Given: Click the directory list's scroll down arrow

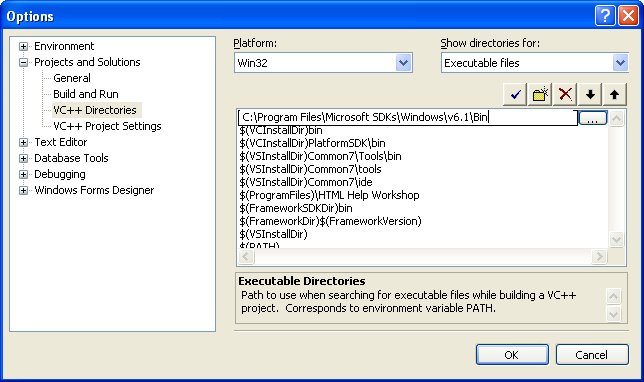Looking at the screenshot, I should [x=616, y=239].
